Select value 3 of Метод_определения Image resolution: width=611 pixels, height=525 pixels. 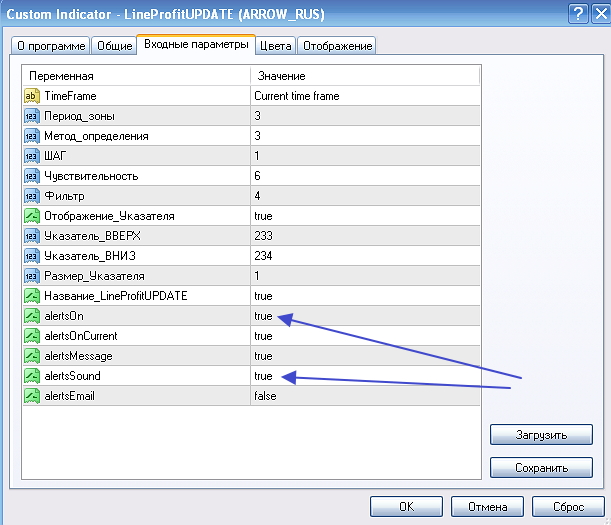257,136
